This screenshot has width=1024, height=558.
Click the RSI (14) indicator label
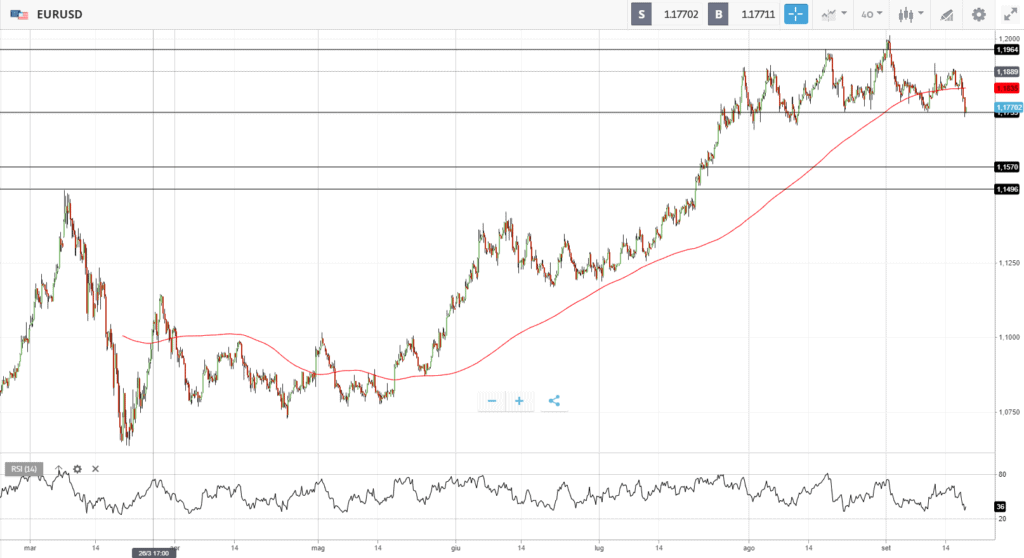pos(24,469)
